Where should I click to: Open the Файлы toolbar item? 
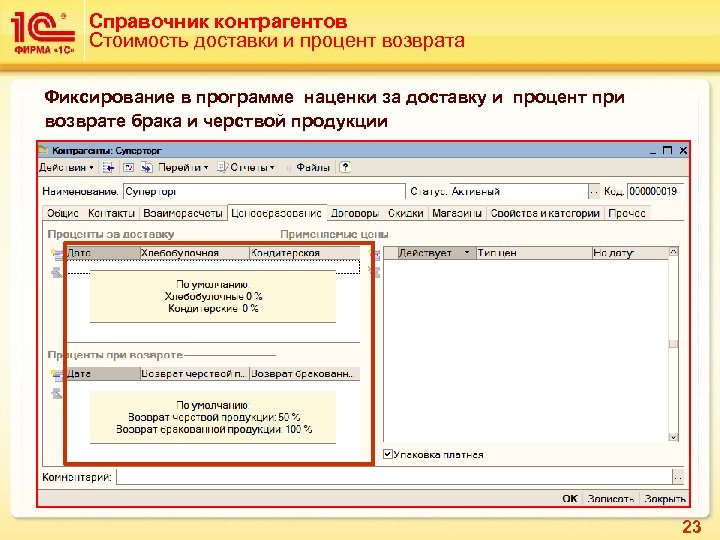click(313, 168)
